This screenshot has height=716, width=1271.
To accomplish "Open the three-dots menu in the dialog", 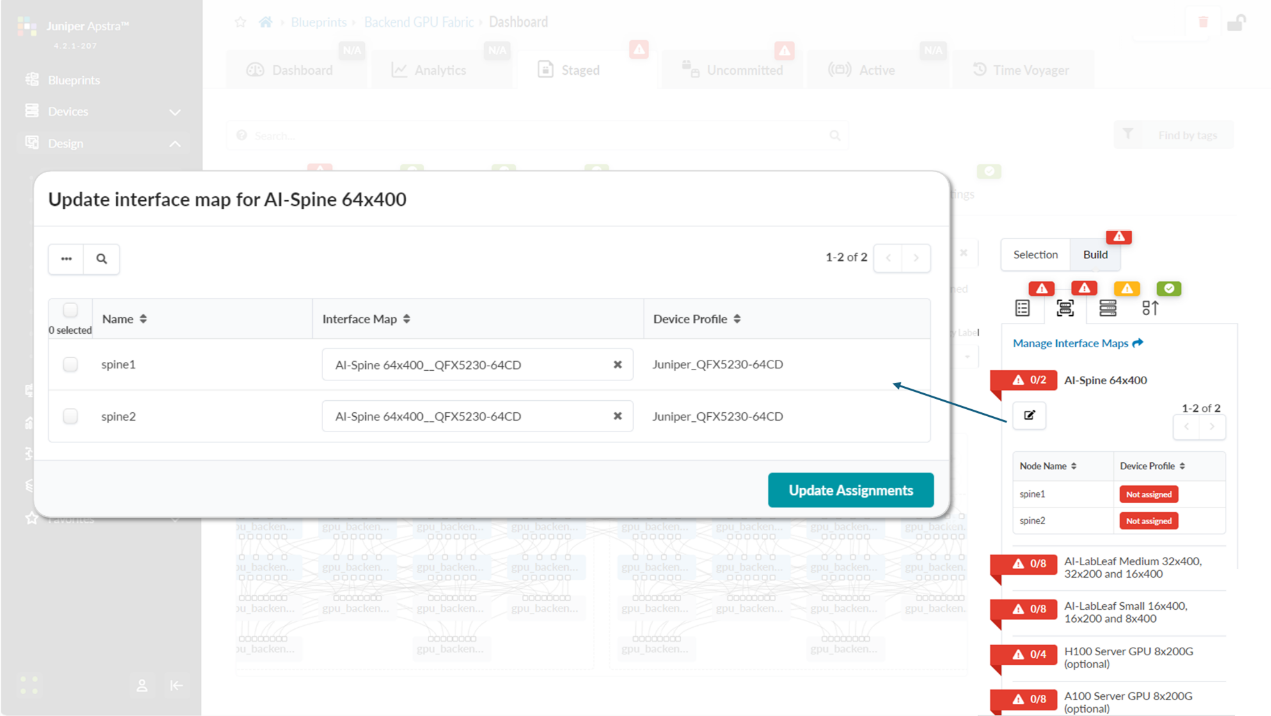I will pyautogui.click(x=66, y=259).
